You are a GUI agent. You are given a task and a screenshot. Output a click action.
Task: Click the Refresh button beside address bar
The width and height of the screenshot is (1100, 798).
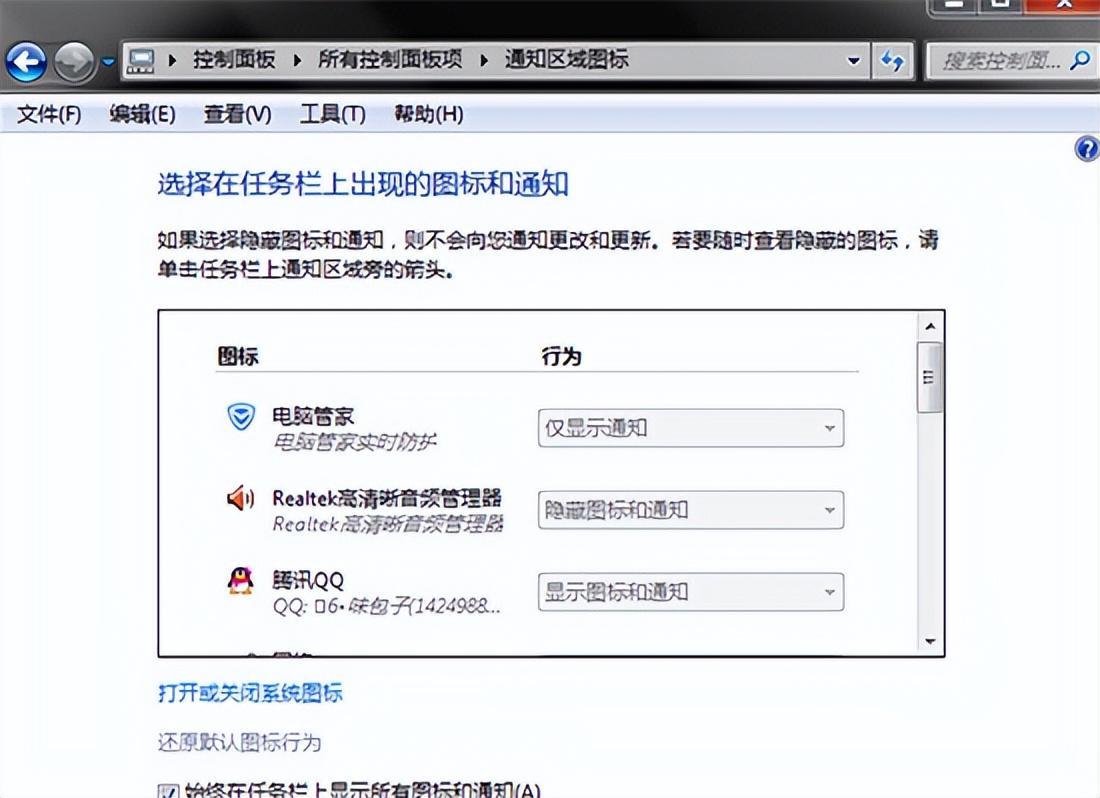click(892, 61)
